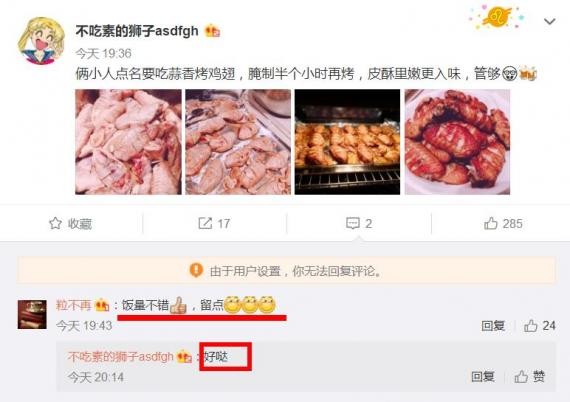
Task: Like the post showing 285 likes
Action: coord(503,224)
